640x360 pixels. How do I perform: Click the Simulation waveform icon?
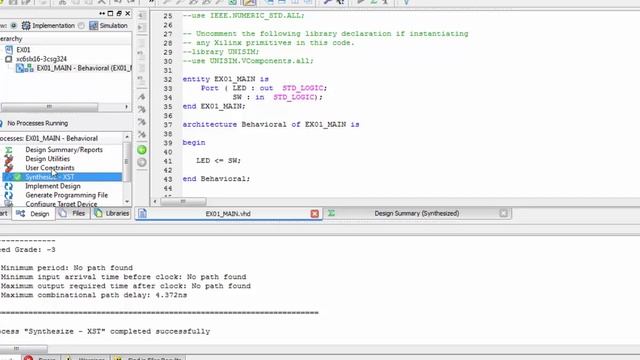pos(93,26)
